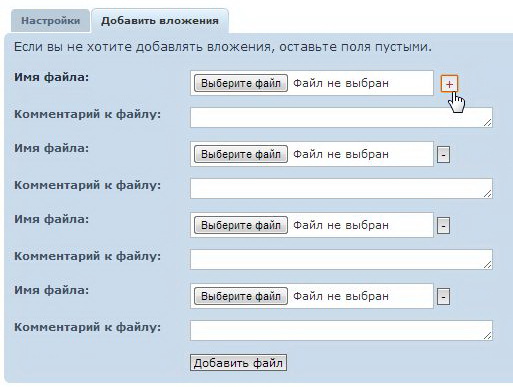
Task: Switch to the Настройки tab
Action: click(x=50, y=21)
